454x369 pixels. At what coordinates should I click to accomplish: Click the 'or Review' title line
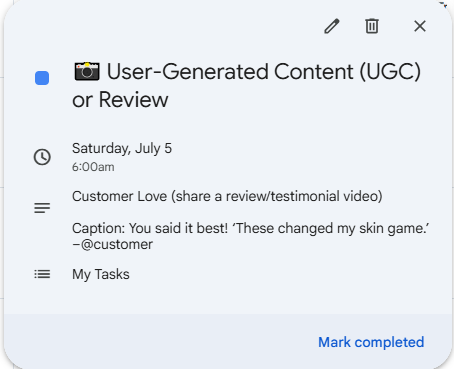point(120,99)
